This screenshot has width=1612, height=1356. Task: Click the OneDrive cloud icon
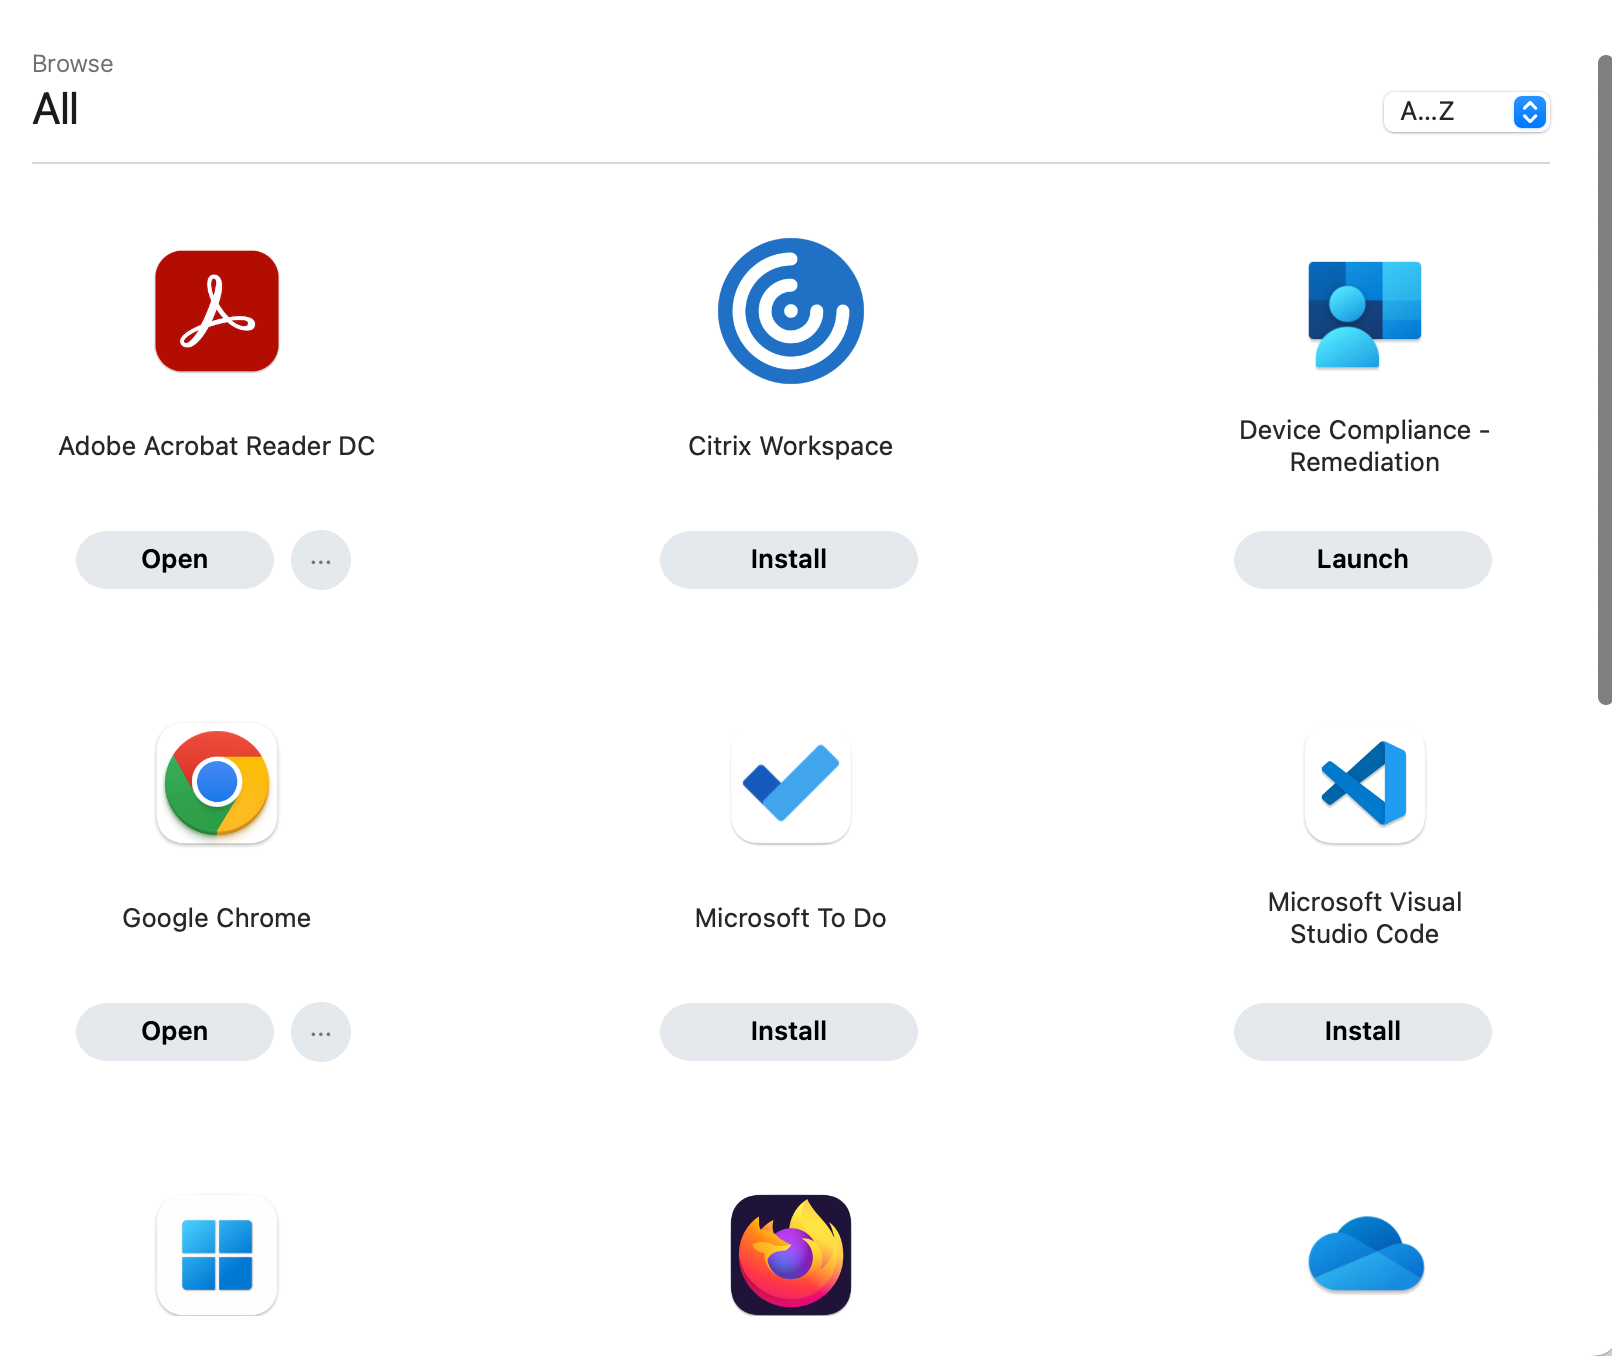coord(1366,1254)
